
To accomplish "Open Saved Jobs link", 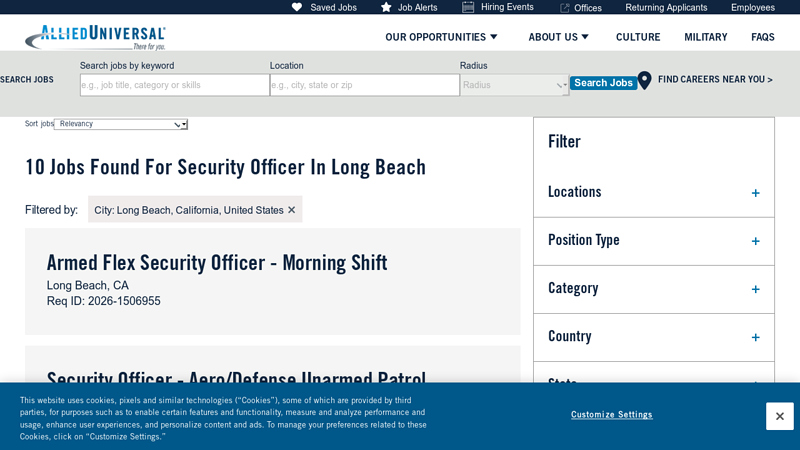I will (x=333, y=8).
